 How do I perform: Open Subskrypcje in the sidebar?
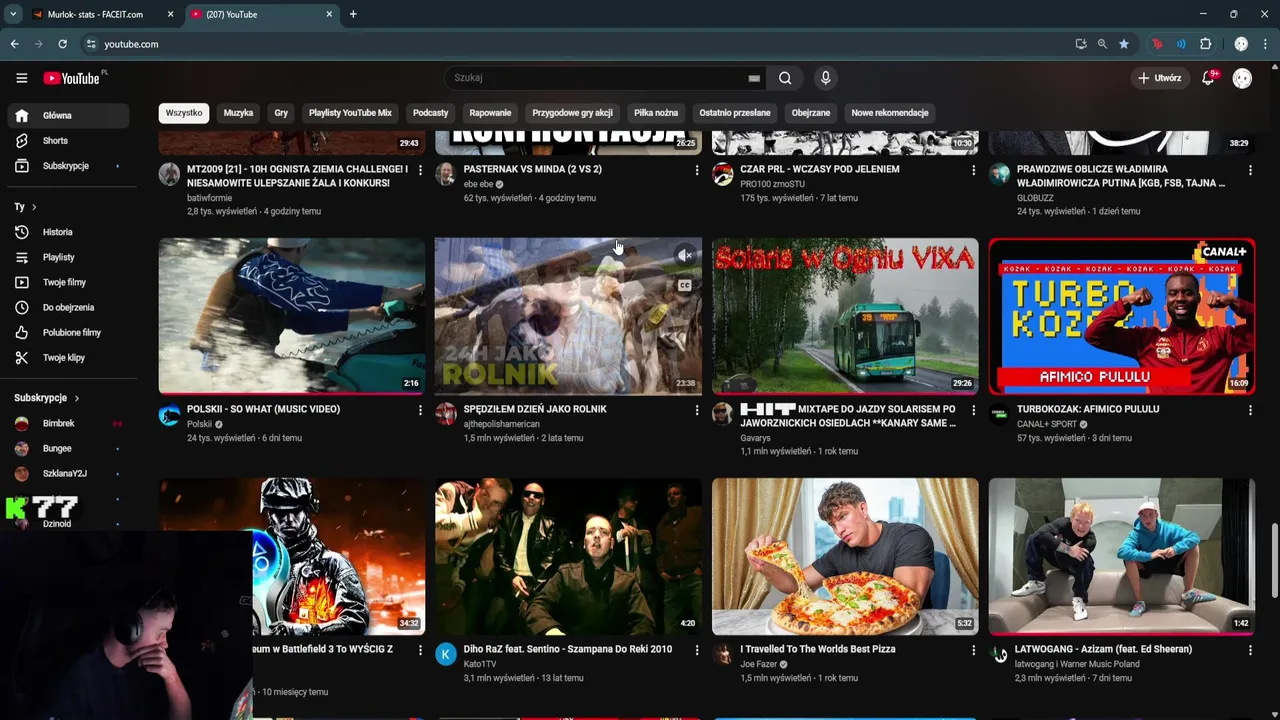[x=69, y=166]
